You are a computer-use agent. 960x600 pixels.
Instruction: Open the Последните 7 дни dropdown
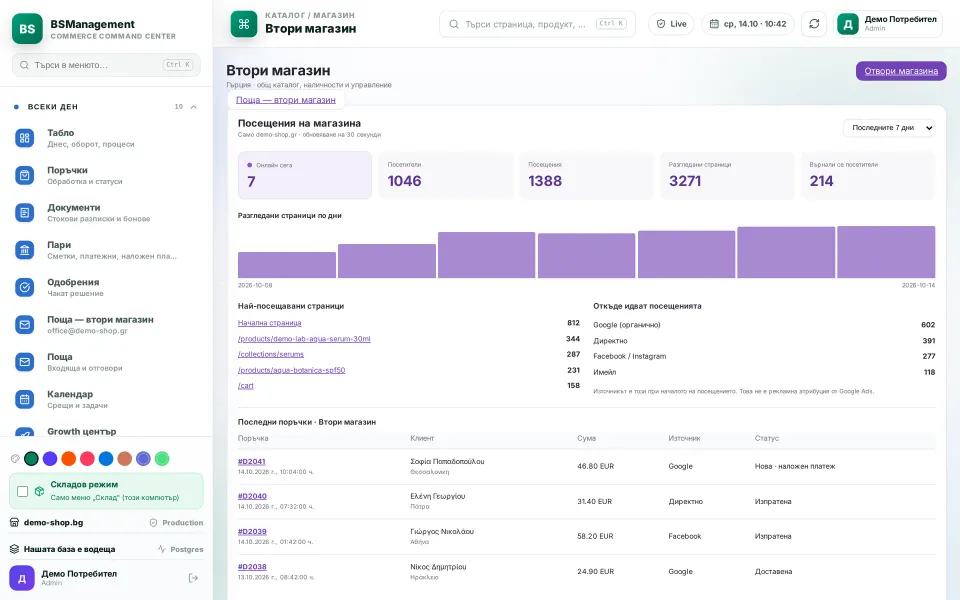889,128
